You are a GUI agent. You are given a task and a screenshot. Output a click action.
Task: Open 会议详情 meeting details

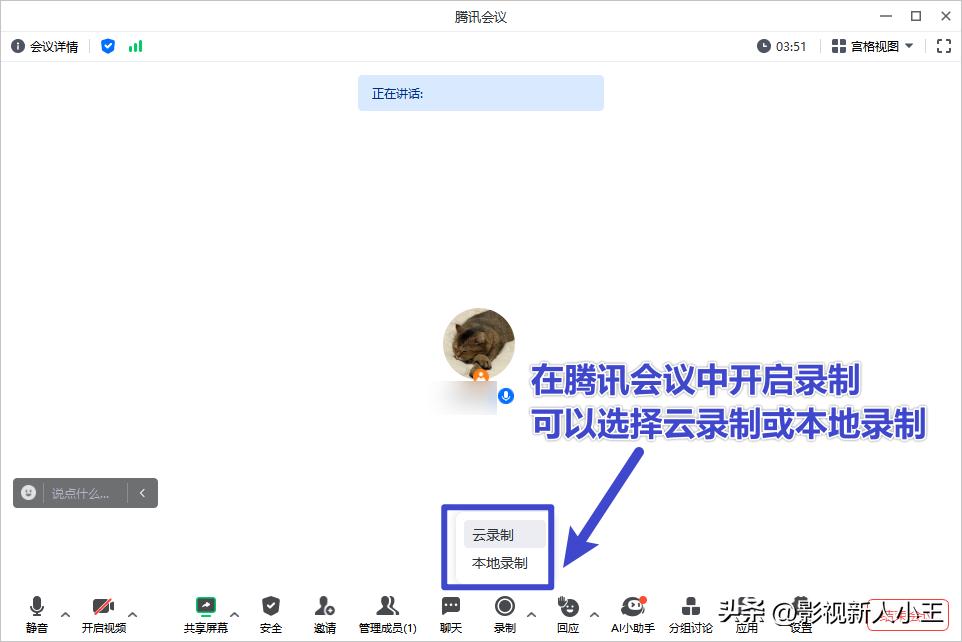pyautogui.click(x=45, y=47)
